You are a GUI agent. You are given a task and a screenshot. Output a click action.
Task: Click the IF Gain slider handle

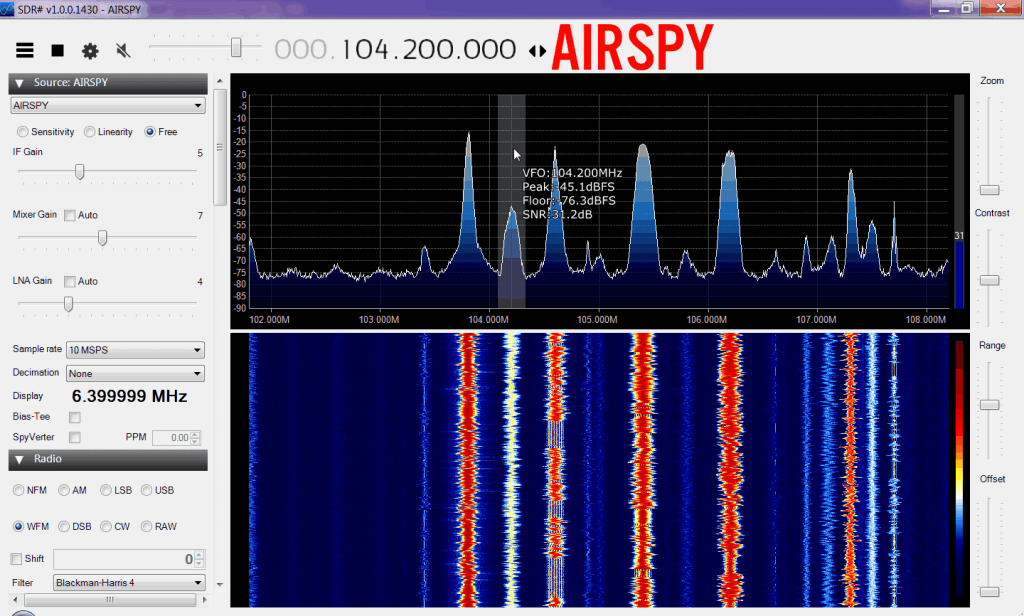pos(79,172)
